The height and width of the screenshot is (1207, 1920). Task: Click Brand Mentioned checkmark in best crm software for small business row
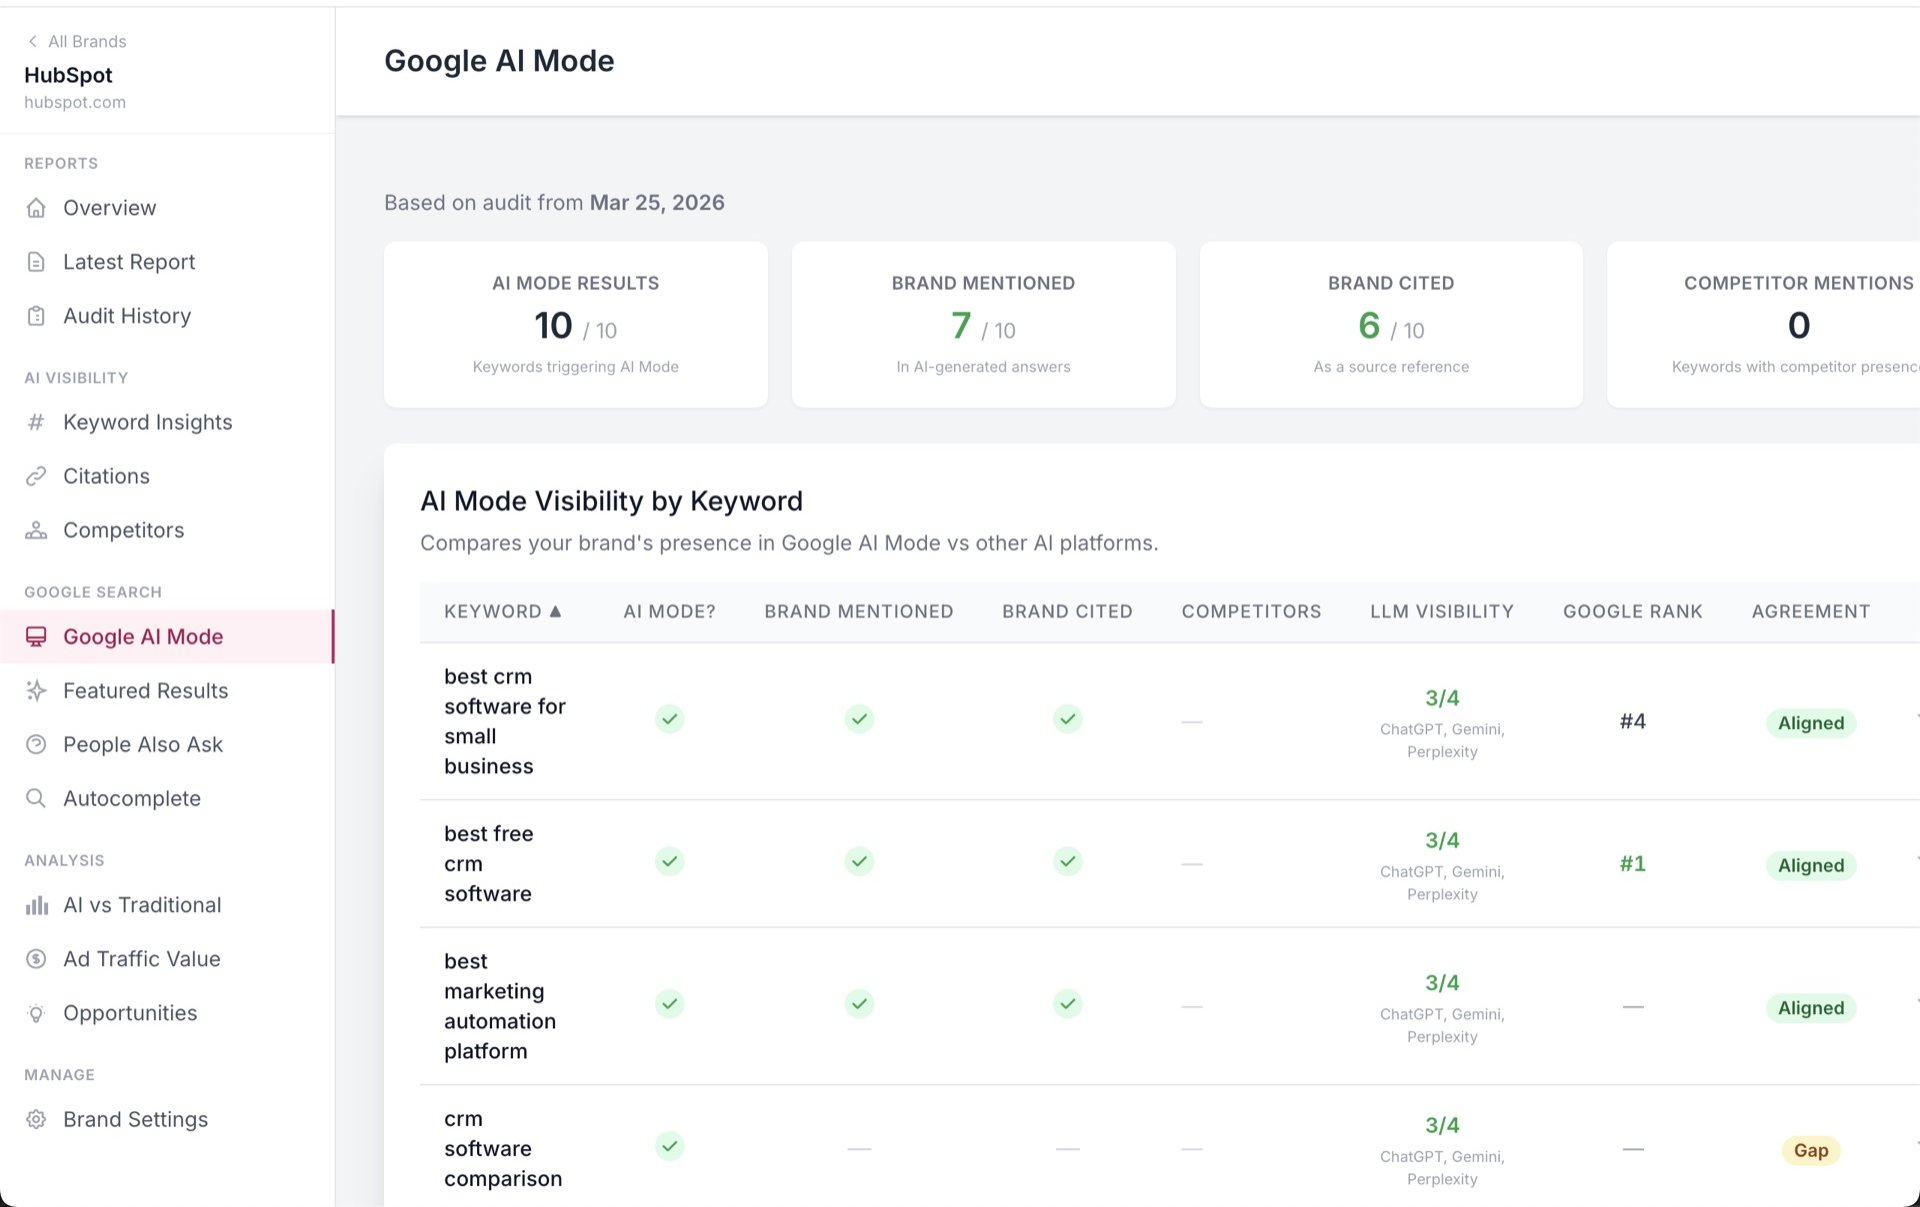click(x=859, y=719)
